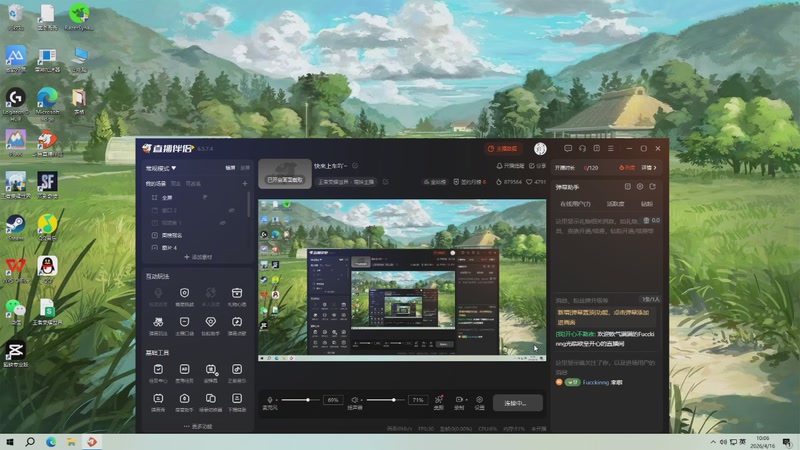Screen dimensions: 800x450
Task: Open 弹幕玩法 game controller icon
Action: 158,322
